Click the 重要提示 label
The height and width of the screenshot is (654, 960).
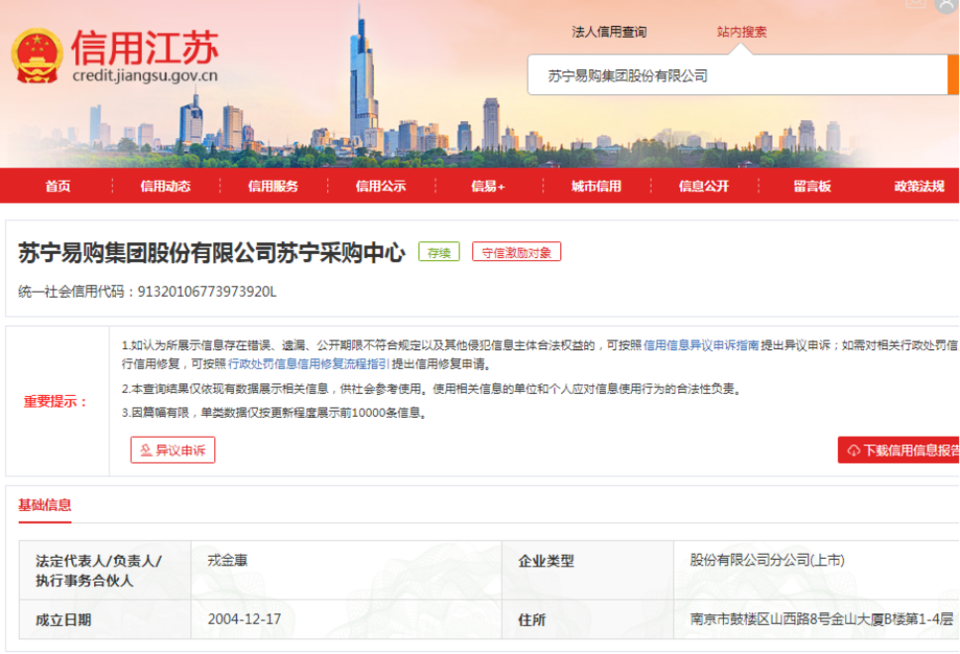[x=56, y=402]
